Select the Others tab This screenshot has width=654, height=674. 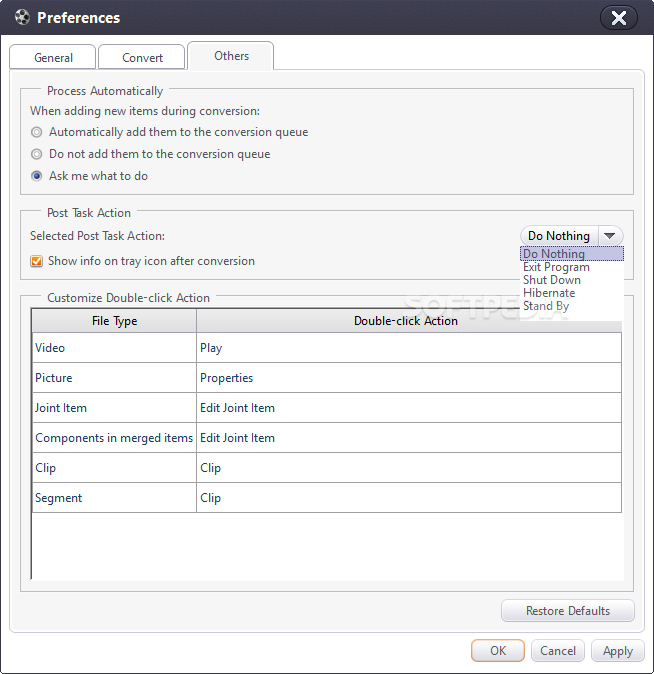[x=231, y=56]
